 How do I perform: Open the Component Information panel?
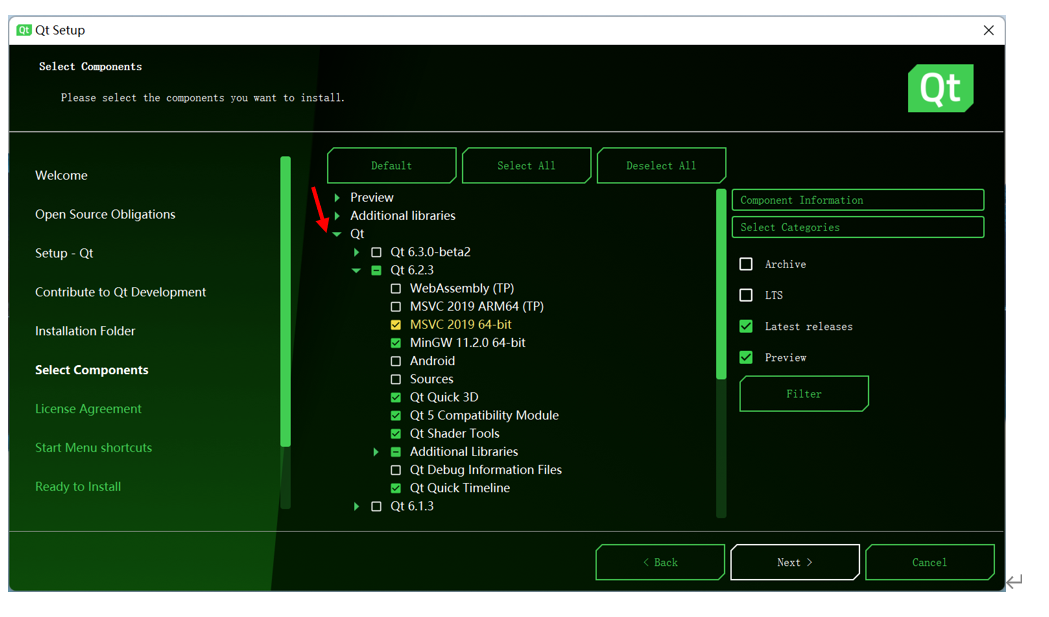tap(858, 200)
